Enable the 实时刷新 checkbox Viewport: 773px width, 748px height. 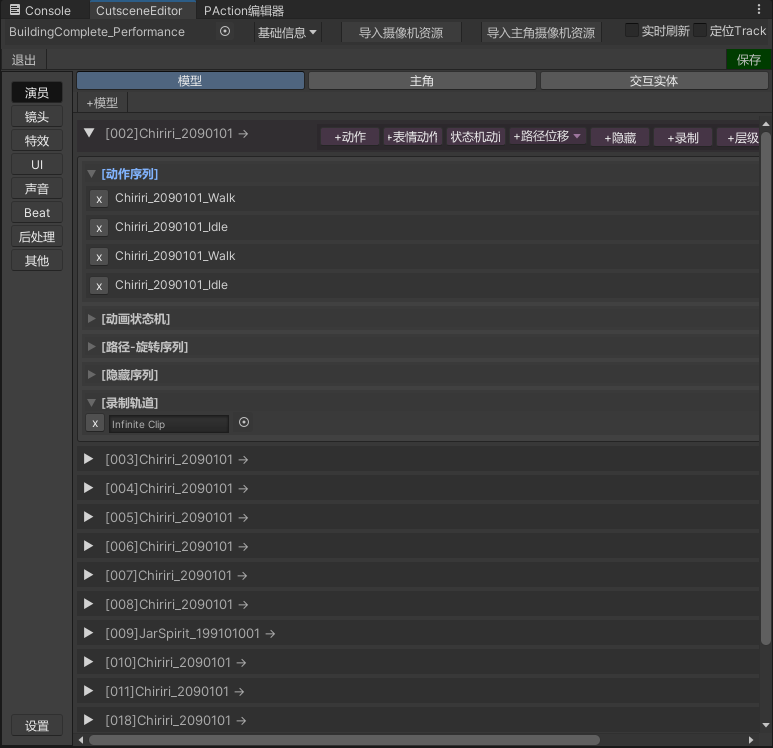tap(631, 31)
